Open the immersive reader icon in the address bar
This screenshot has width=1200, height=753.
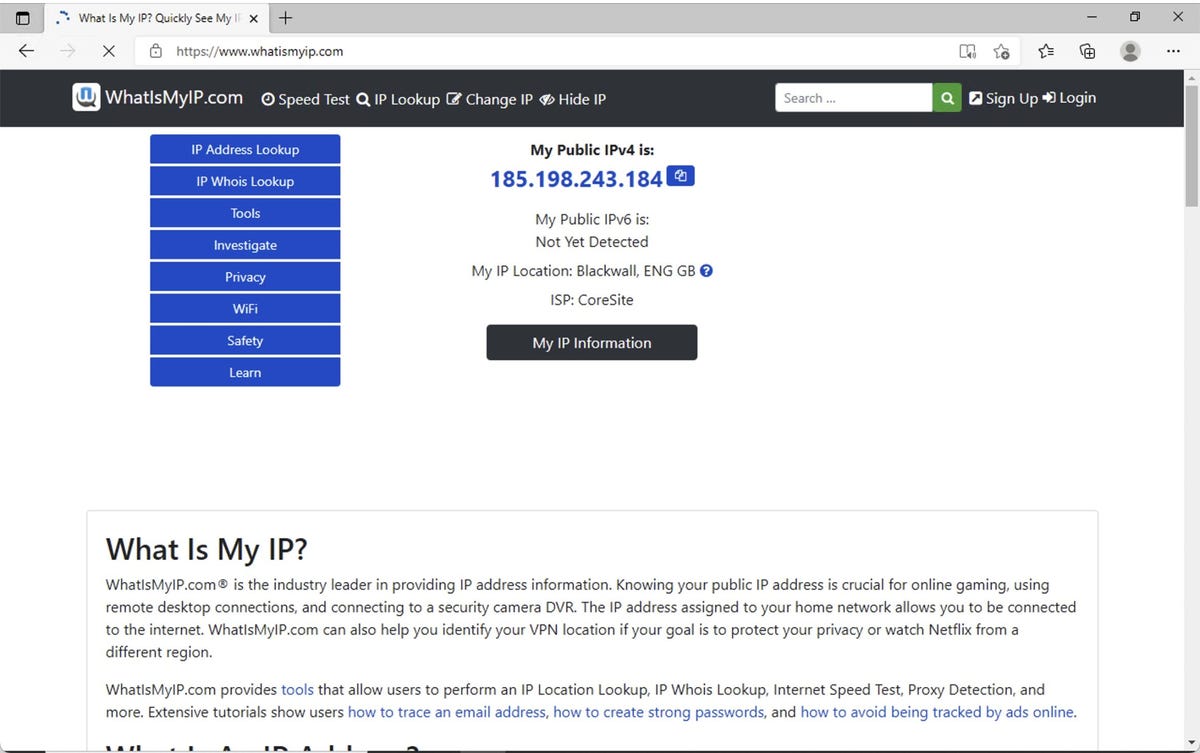click(967, 51)
